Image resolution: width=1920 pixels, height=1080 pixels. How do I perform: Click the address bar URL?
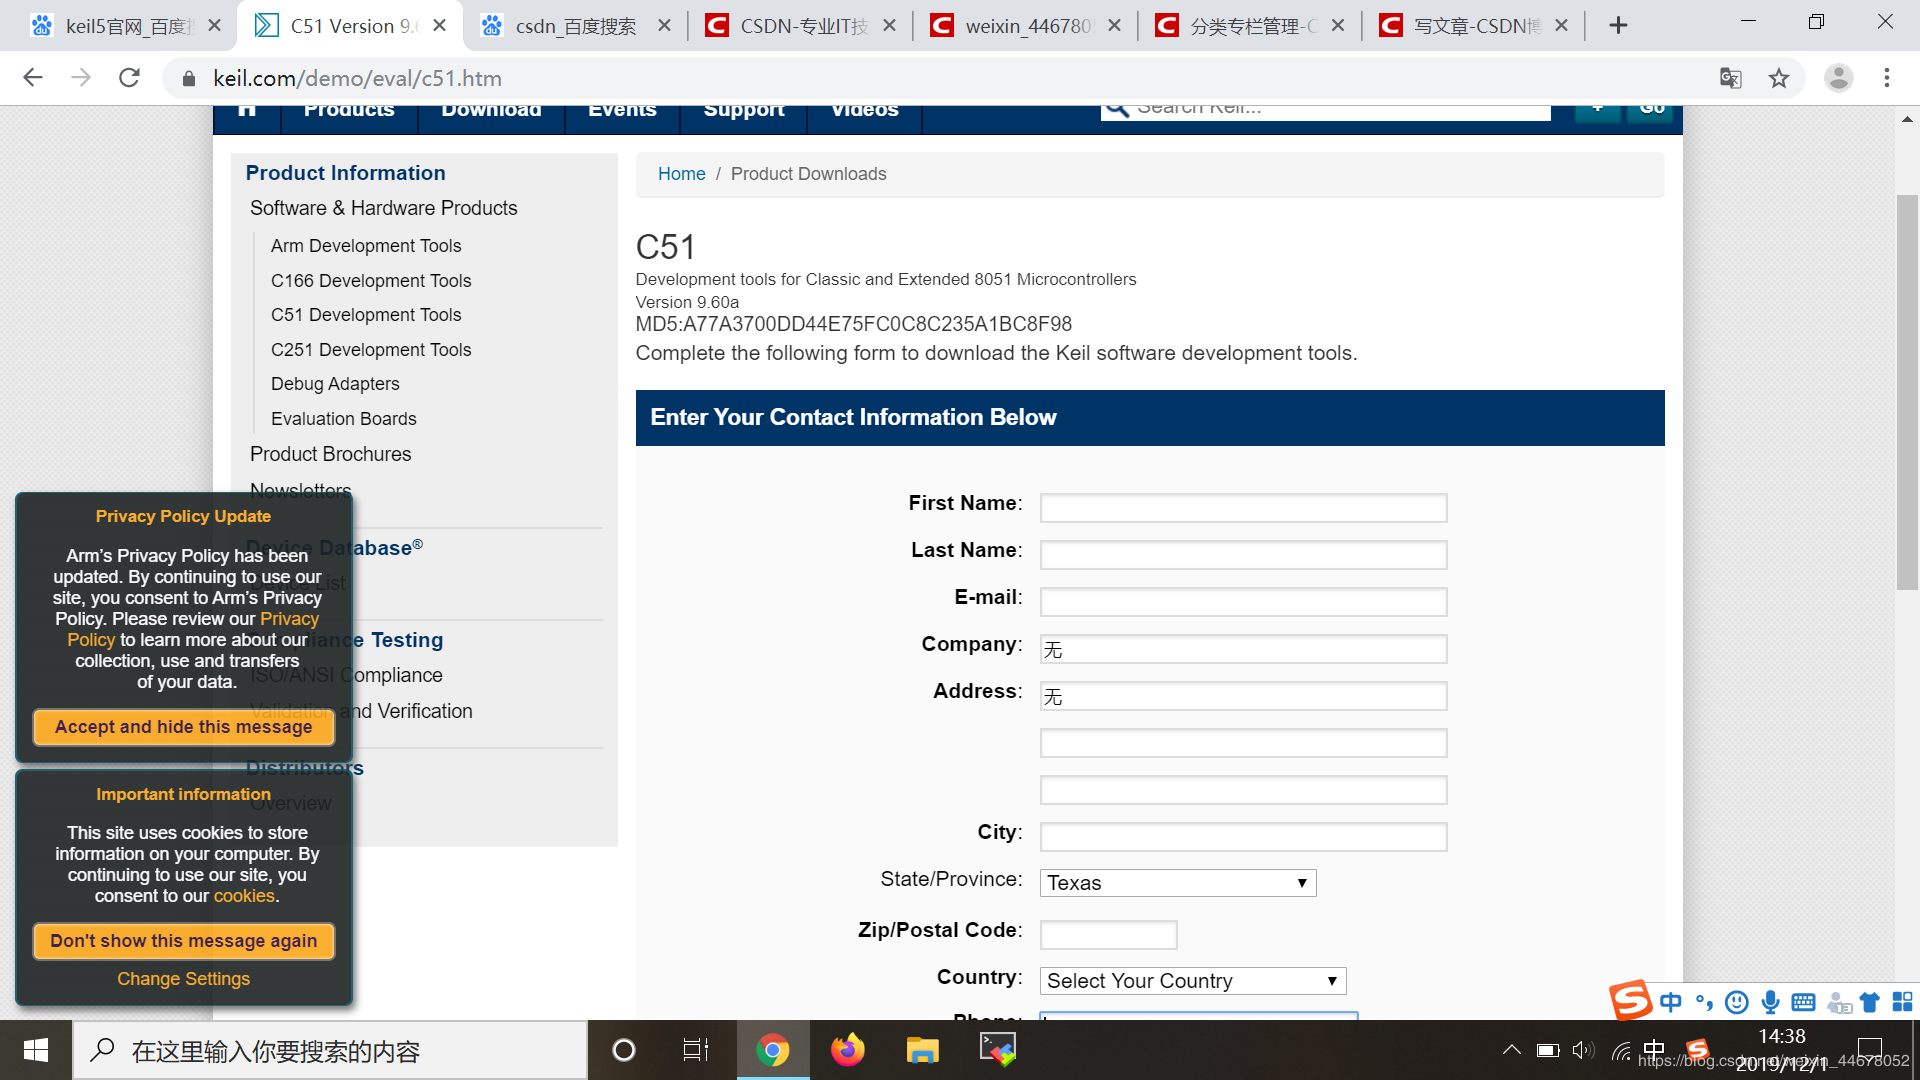click(357, 78)
